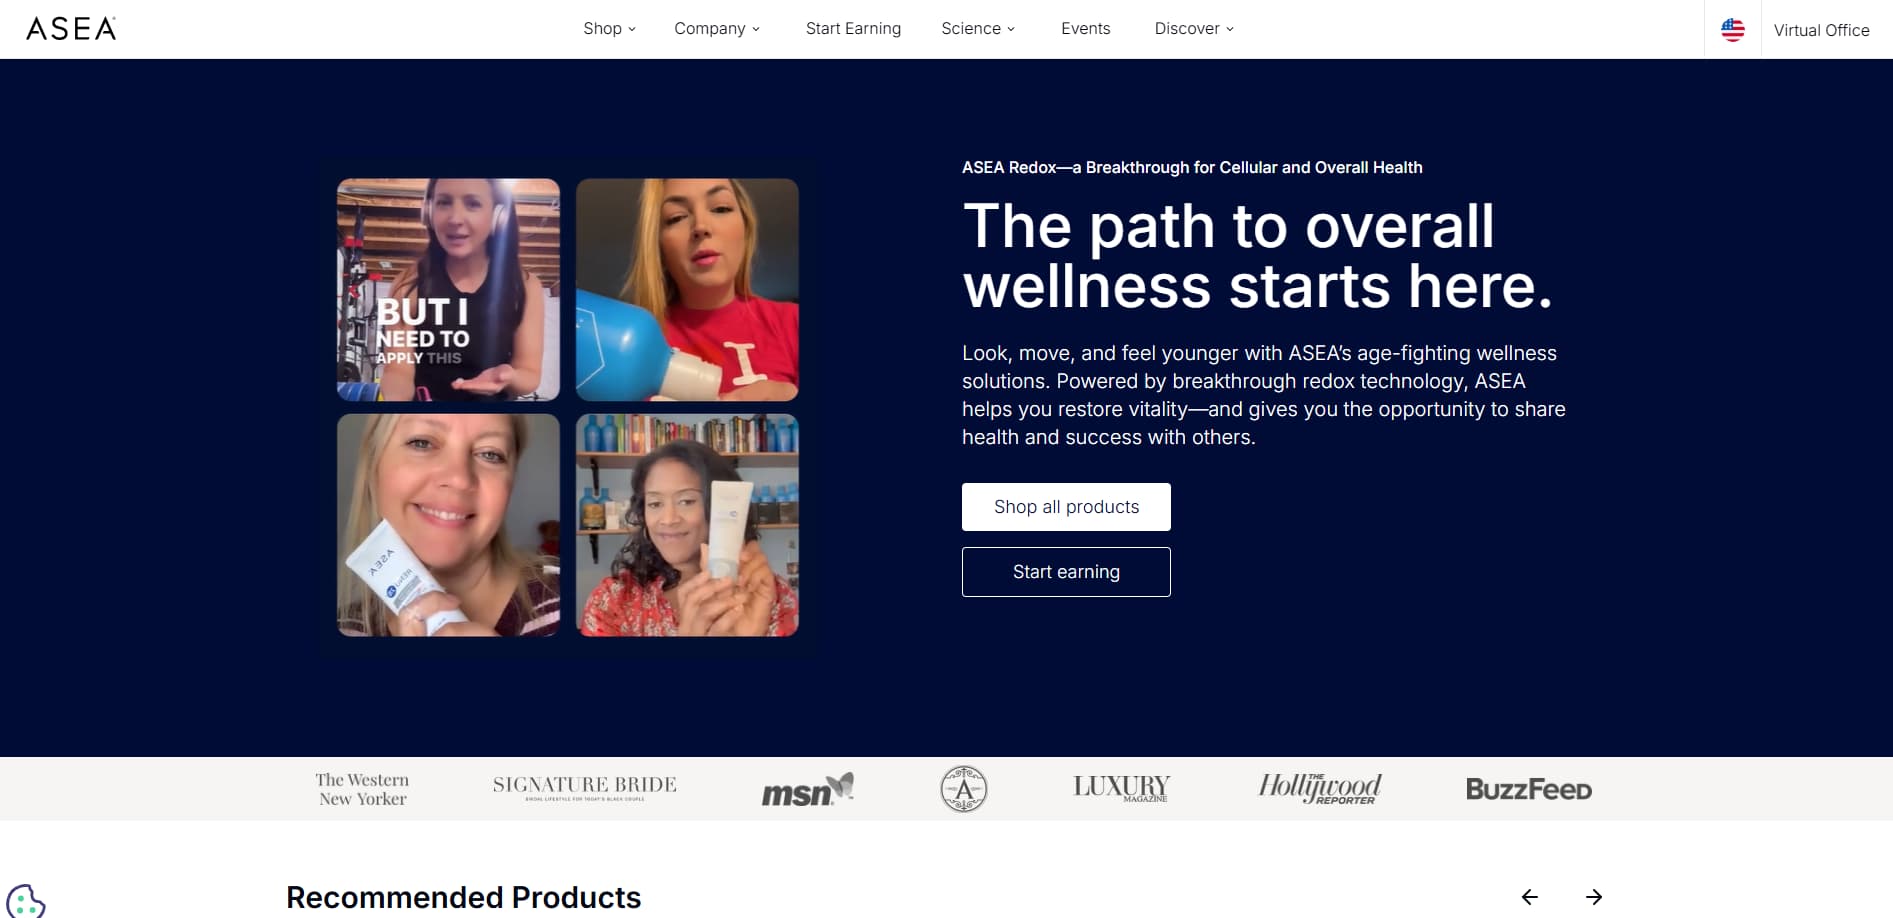Open cookie preferences icon
1893x918 pixels.
(x=25, y=901)
